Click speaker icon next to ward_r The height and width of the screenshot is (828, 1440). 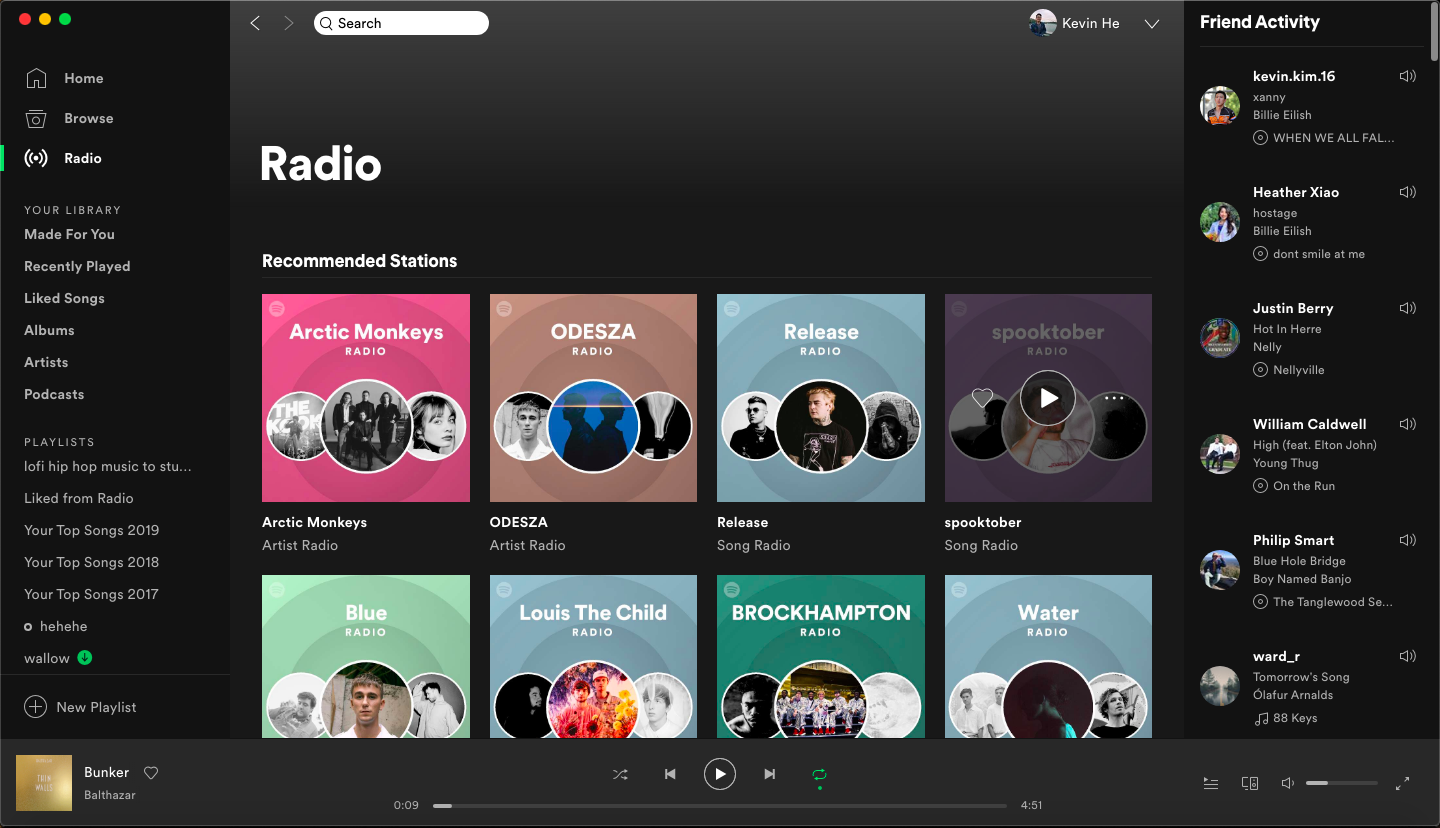tap(1408, 656)
